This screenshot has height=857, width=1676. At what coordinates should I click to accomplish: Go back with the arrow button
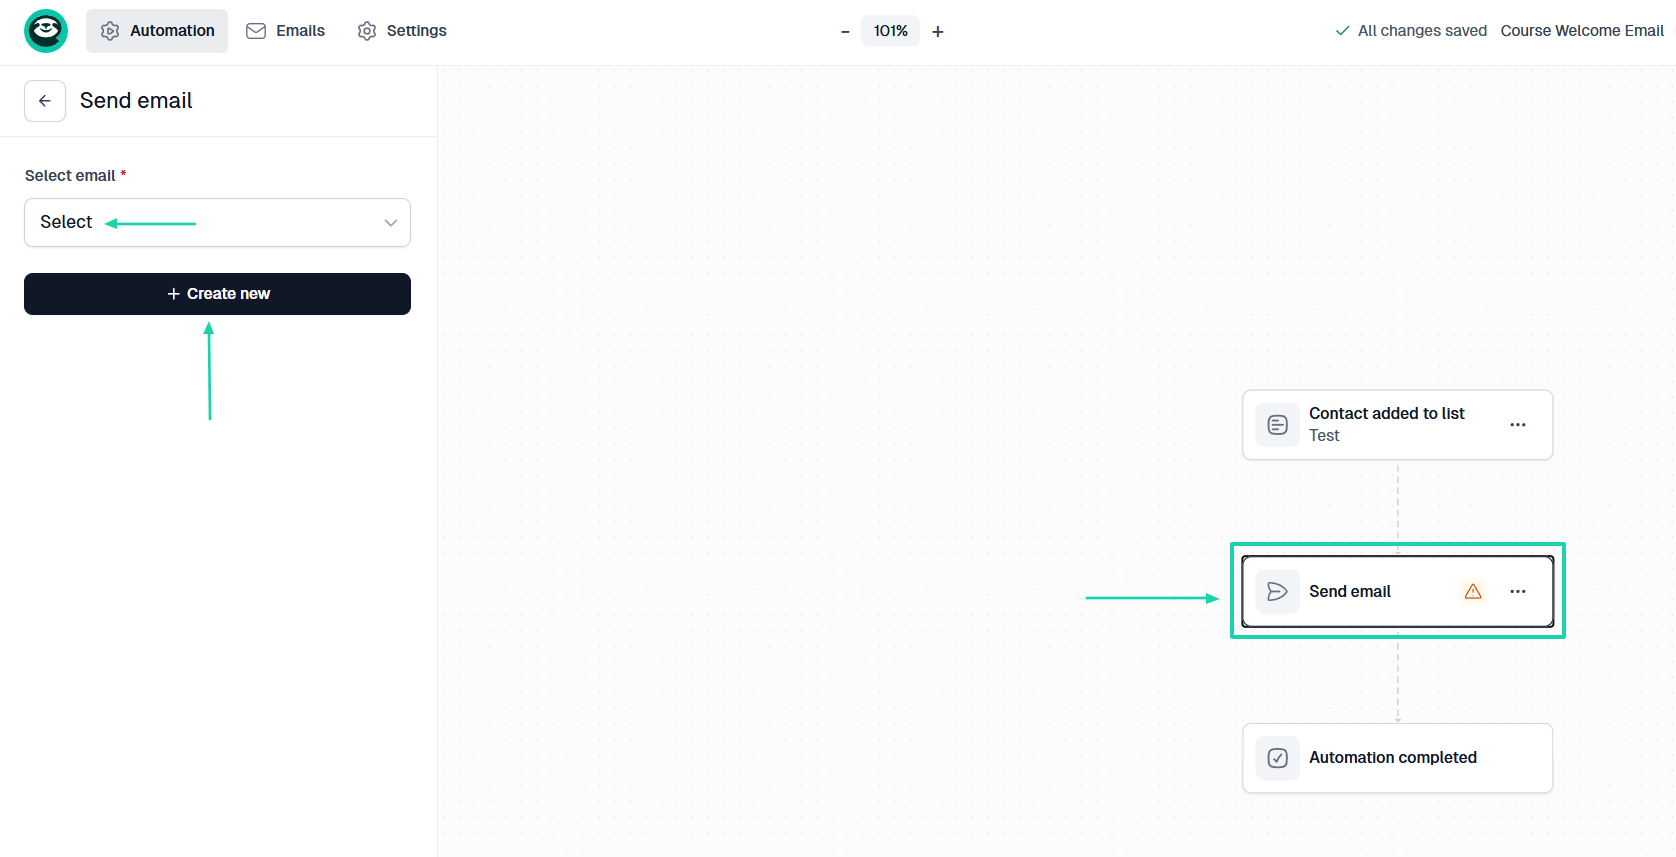point(45,101)
